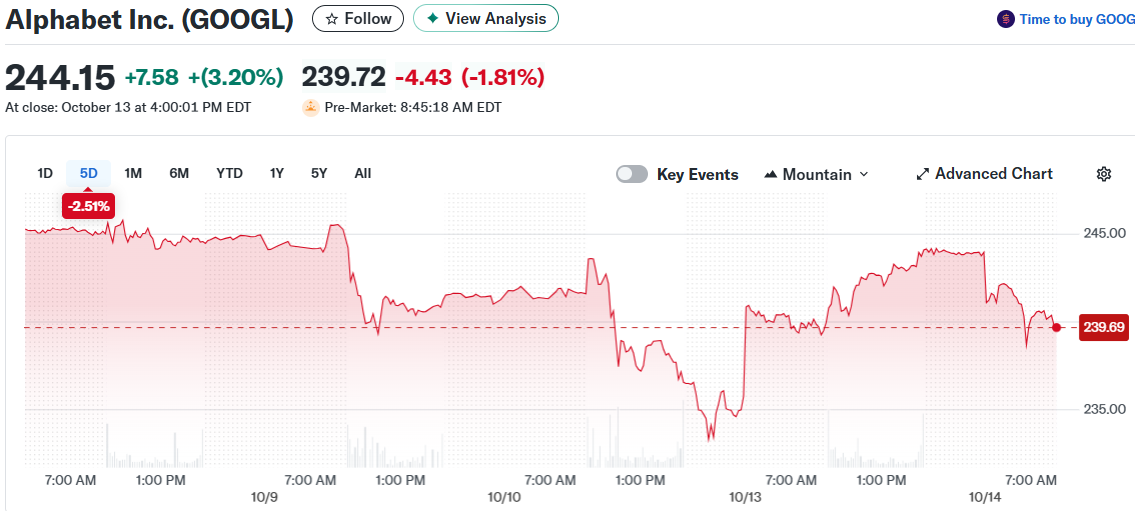1135x511 pixels.
Task: Expand the Mountain chart type dropdown chevron
Action: [x=864, y=175]
